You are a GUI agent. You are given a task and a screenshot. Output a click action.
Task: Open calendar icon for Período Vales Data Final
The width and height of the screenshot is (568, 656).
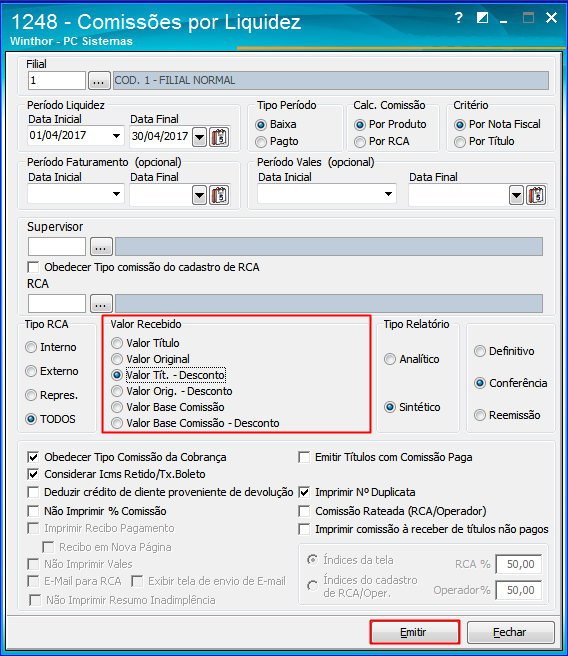coord(537,195)
